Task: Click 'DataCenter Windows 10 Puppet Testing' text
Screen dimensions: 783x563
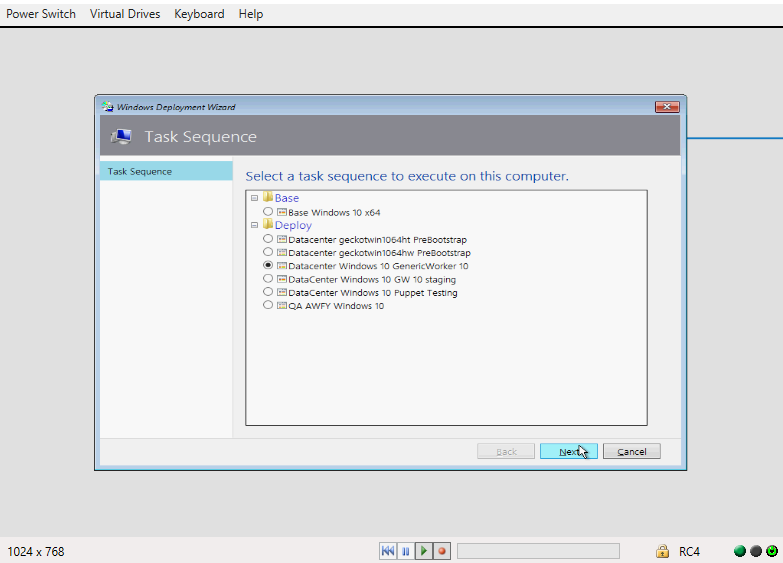Action: (373, 293)
